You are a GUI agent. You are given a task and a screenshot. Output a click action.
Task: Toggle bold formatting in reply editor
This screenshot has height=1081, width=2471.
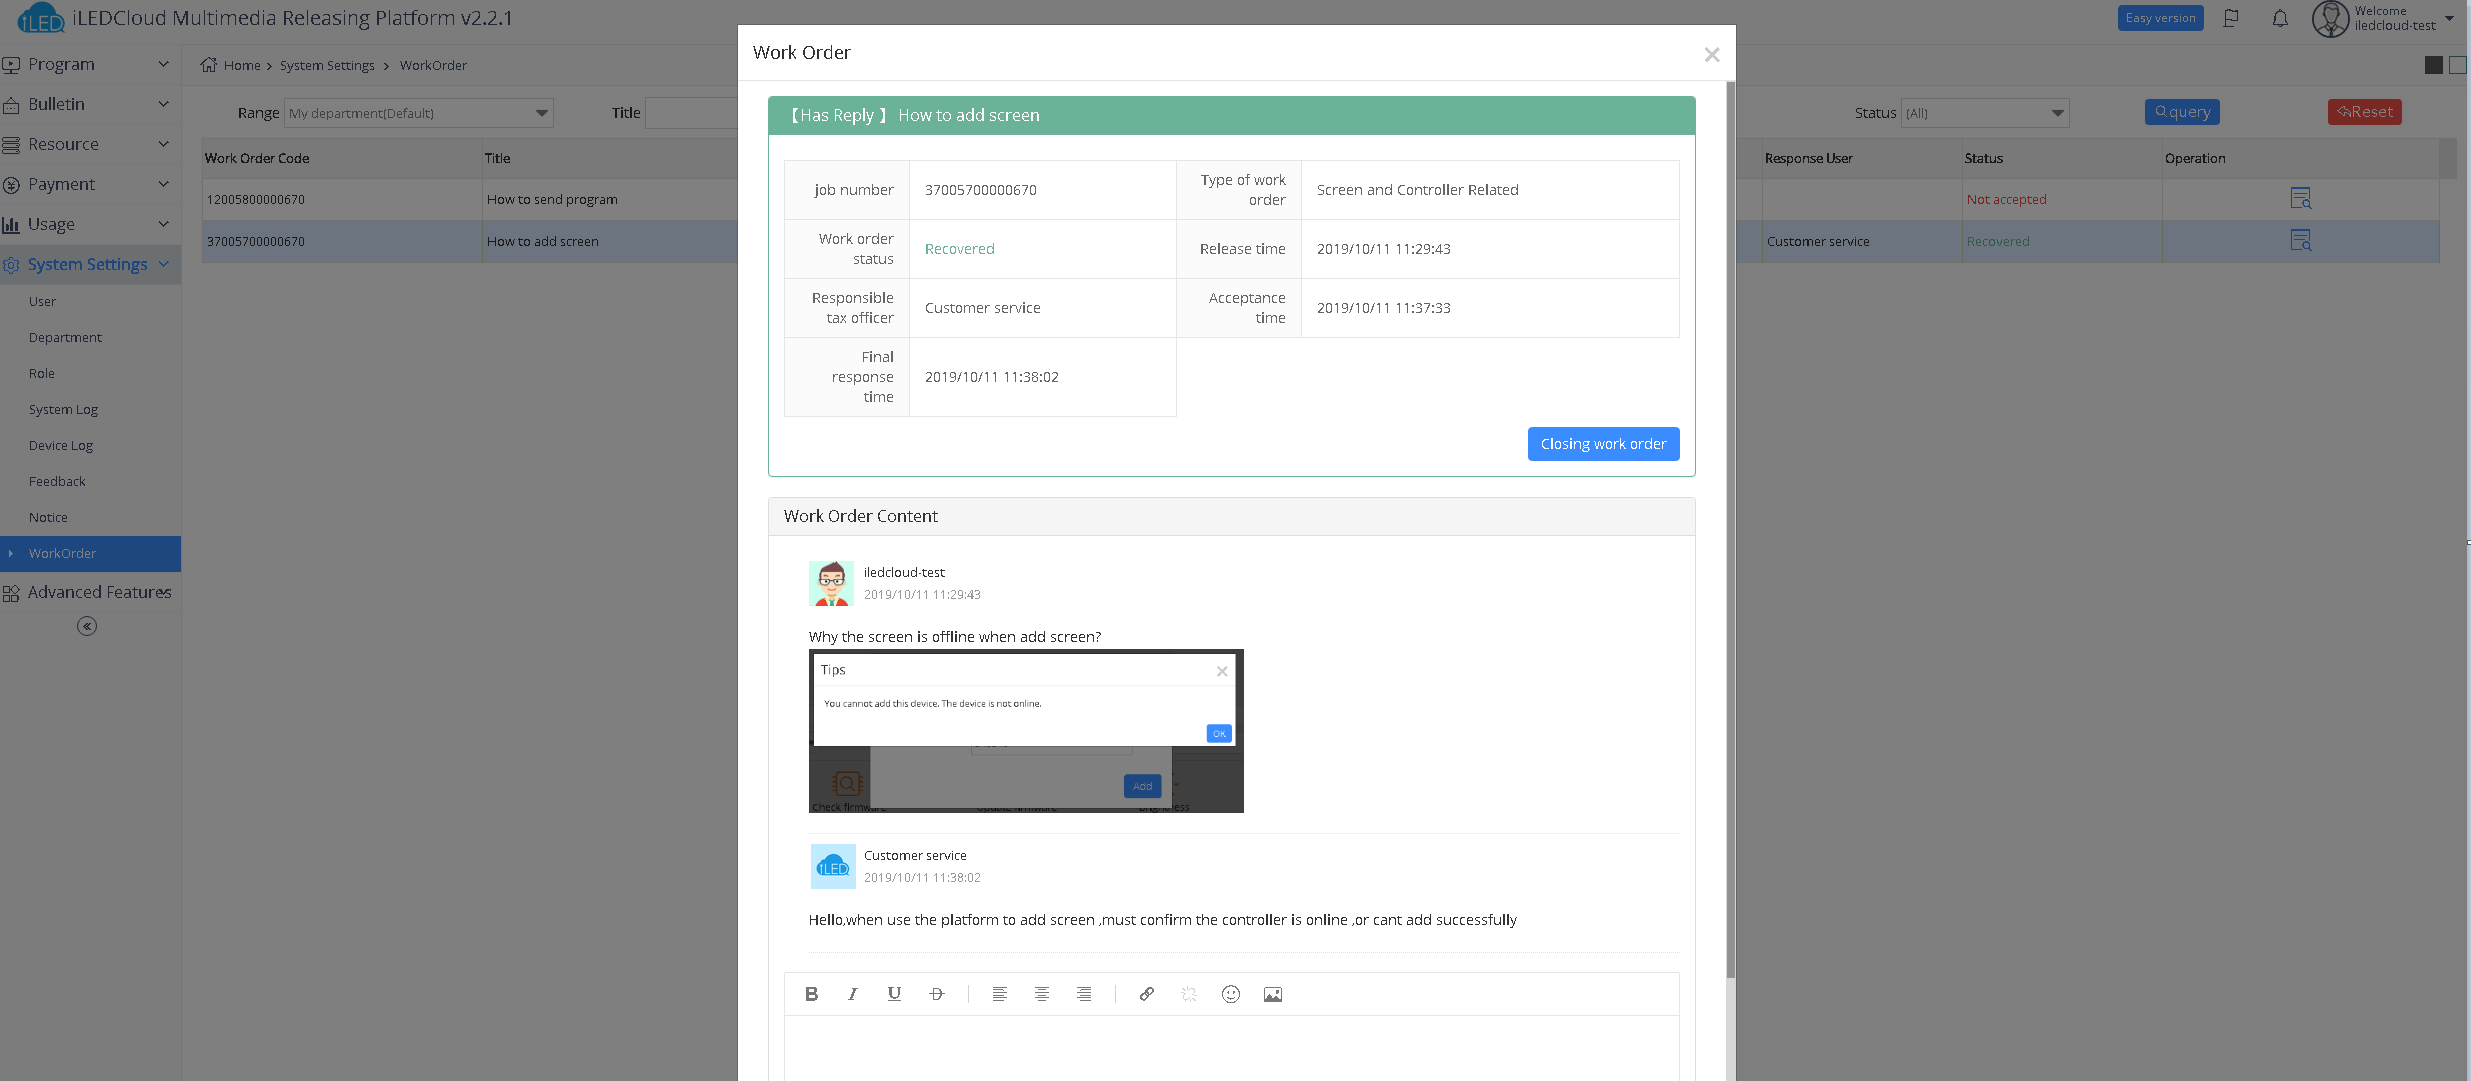[811, 994]
